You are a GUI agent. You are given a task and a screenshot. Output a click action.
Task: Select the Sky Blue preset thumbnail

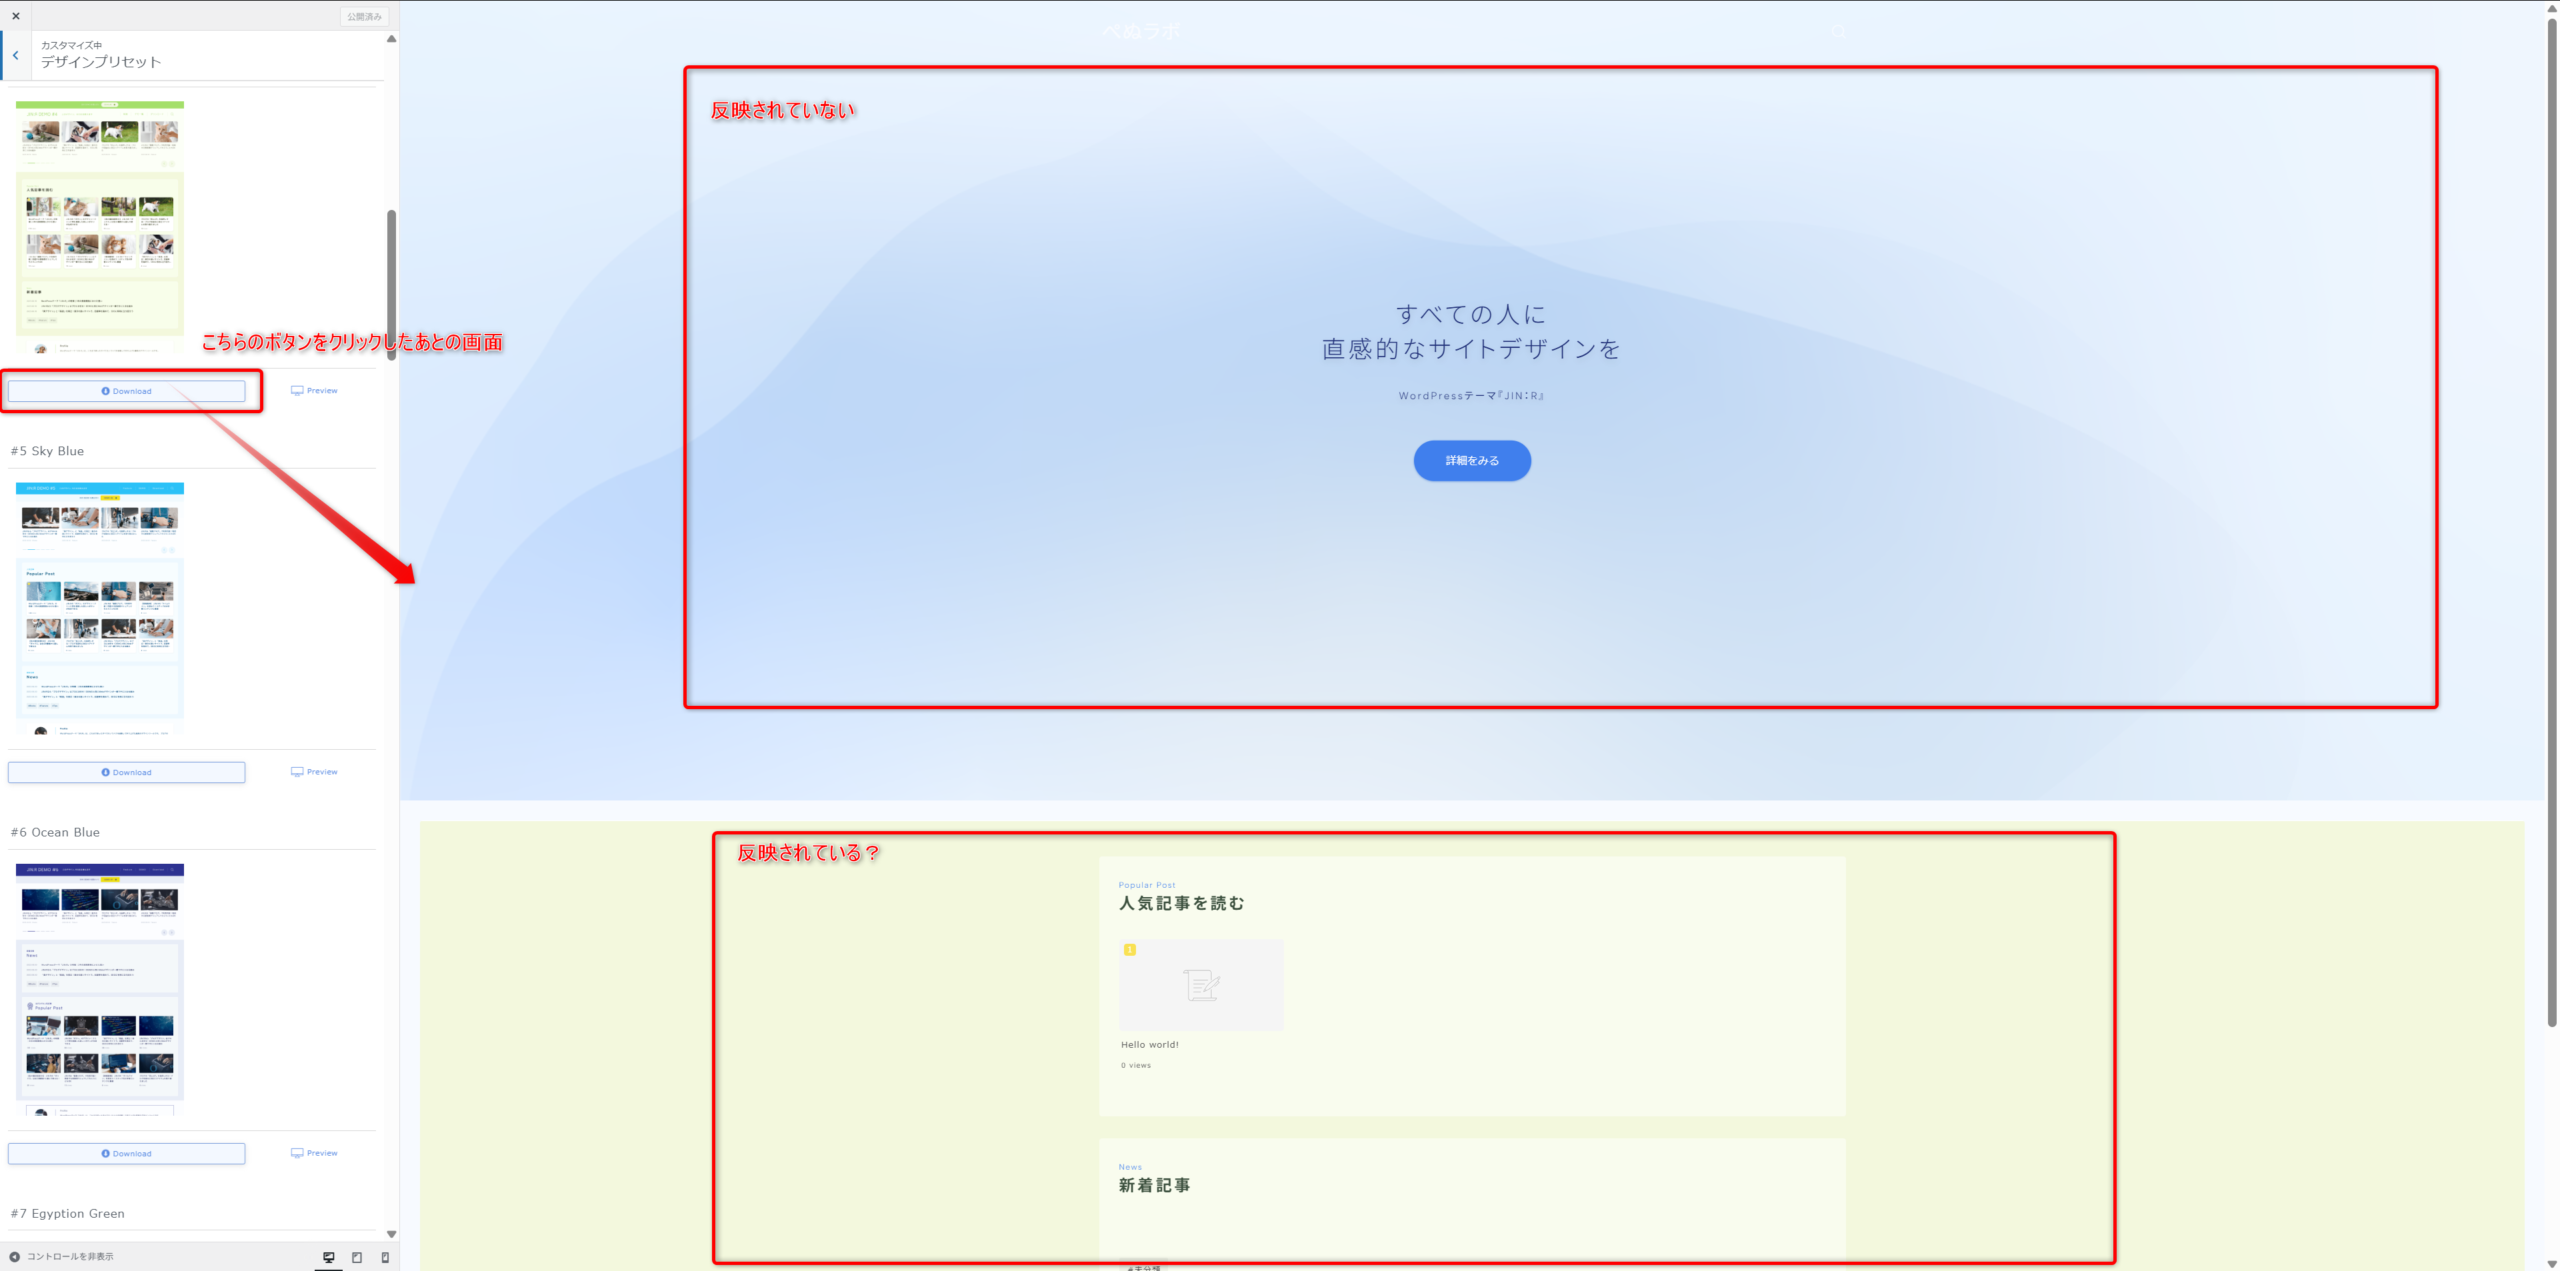(x=100, y=608)
